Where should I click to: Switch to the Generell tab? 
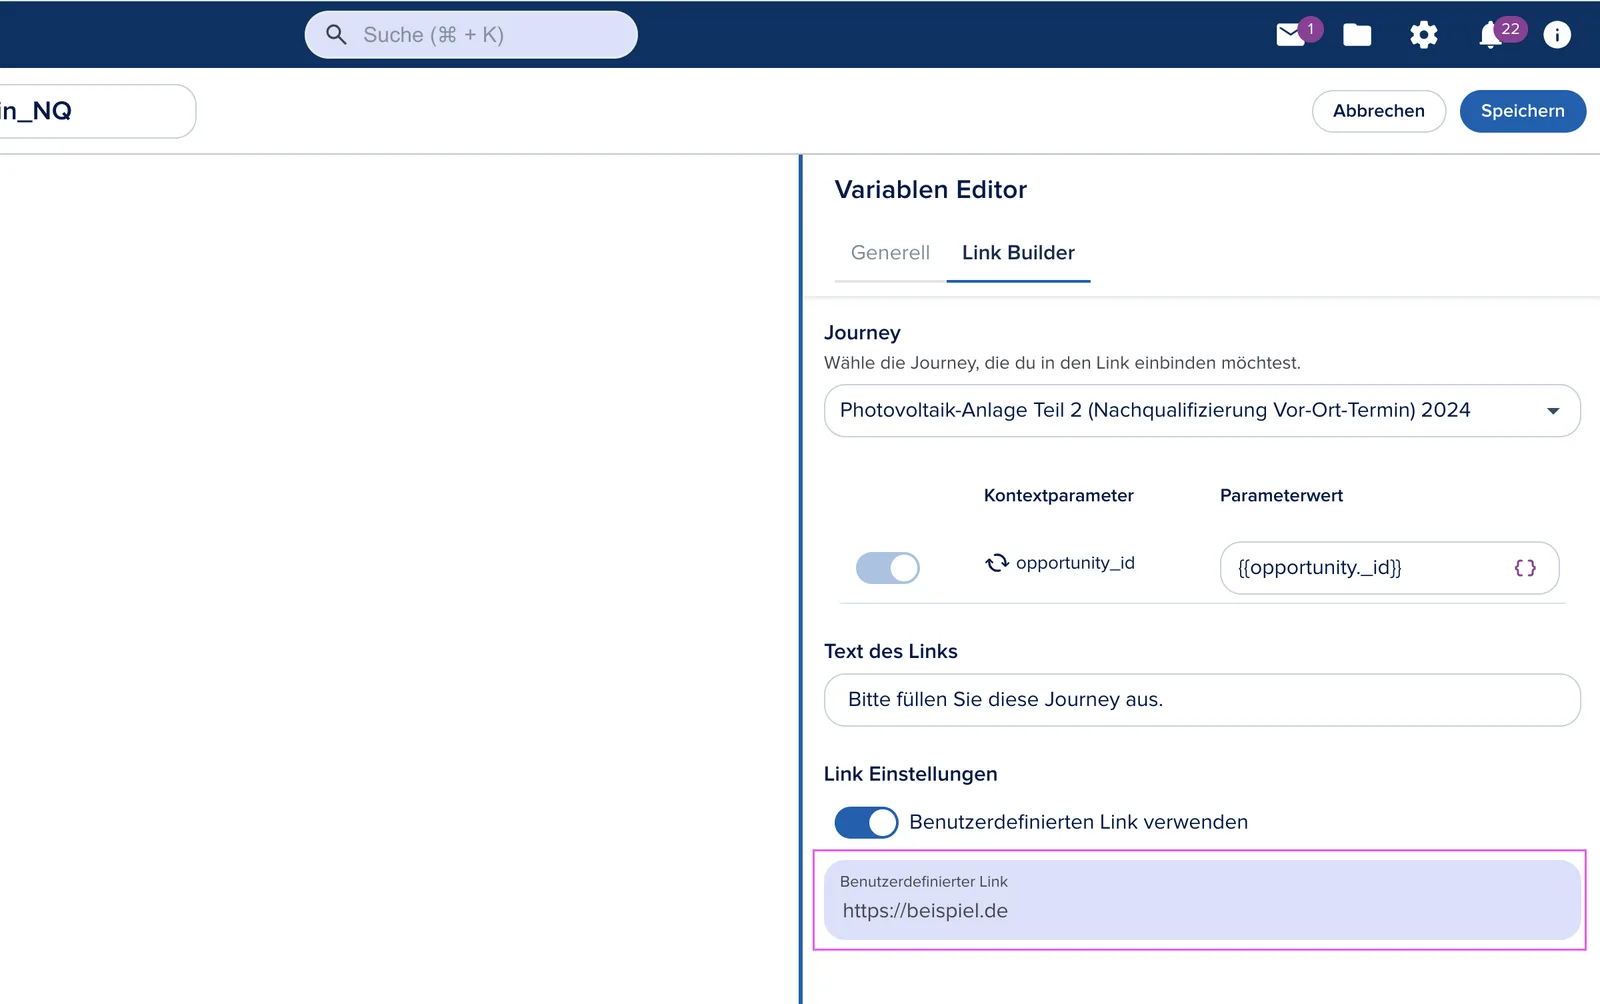point(890,253)
